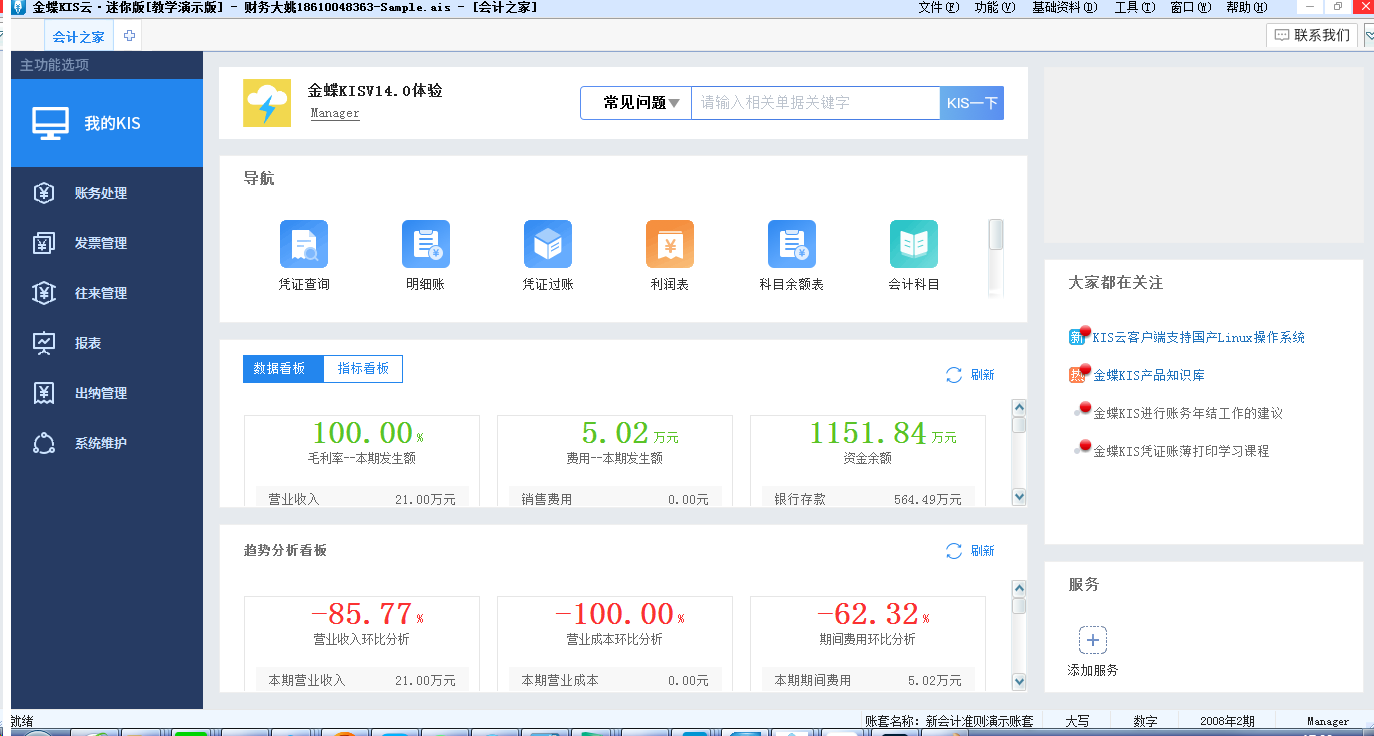Open KIS云客户端支持国产Linux操作系统 link
Screen dimensions: 1374x736
1198,338
